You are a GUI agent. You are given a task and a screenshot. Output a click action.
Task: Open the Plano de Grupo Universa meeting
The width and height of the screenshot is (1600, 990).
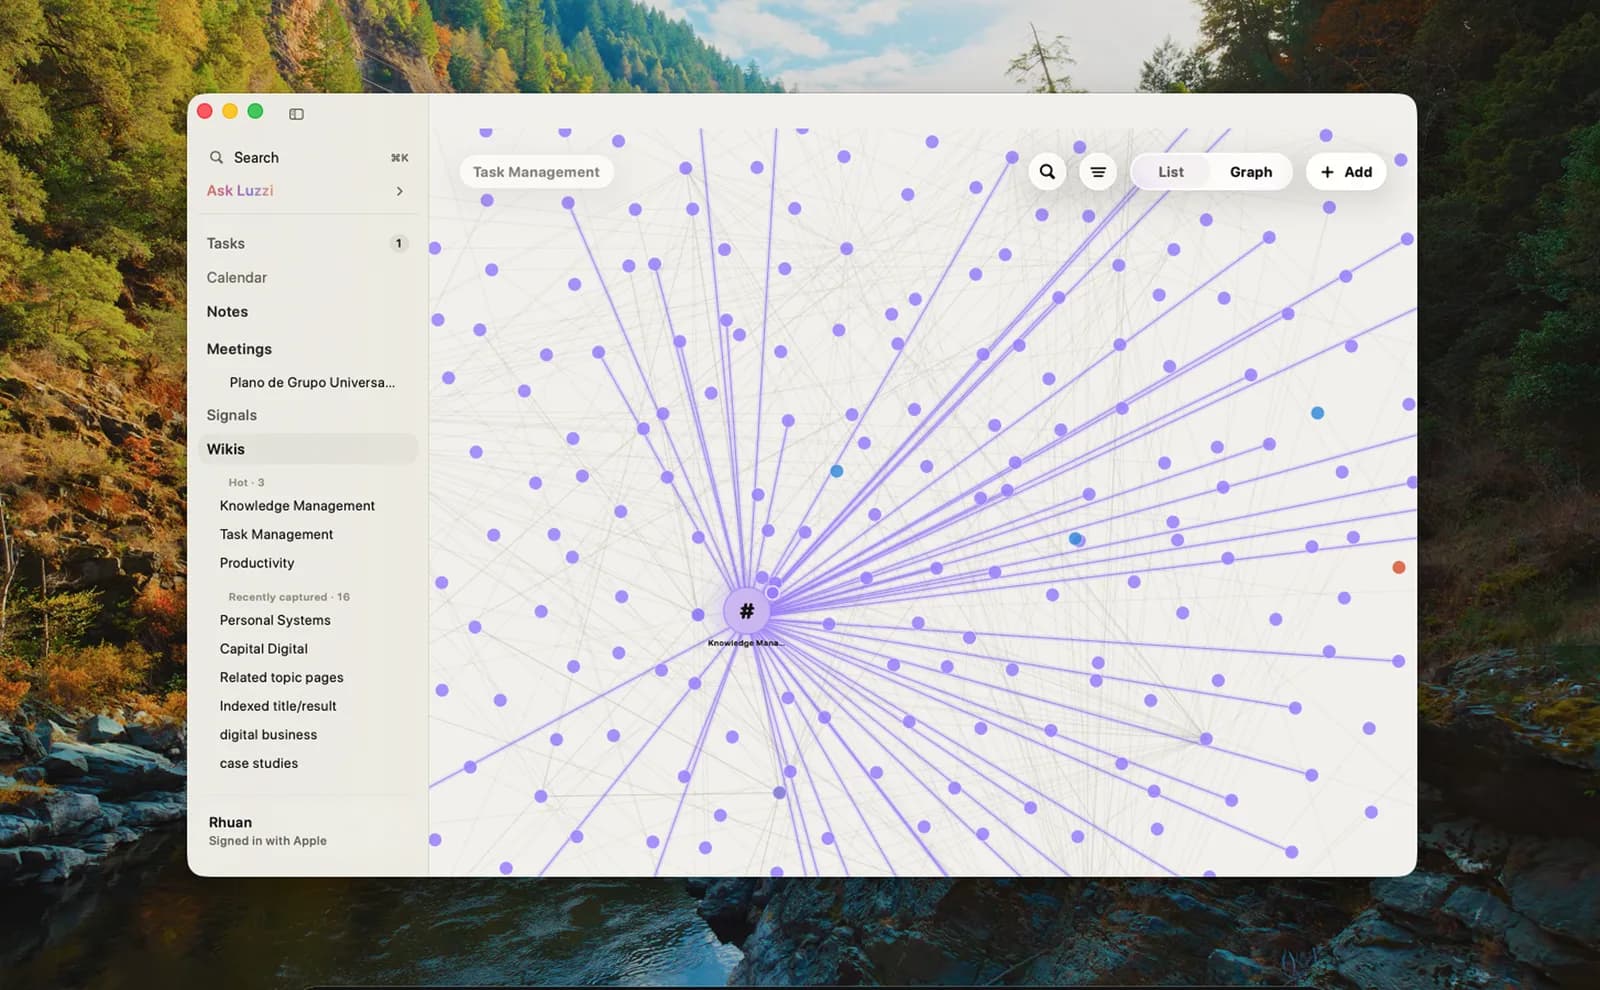pos(312,382)
